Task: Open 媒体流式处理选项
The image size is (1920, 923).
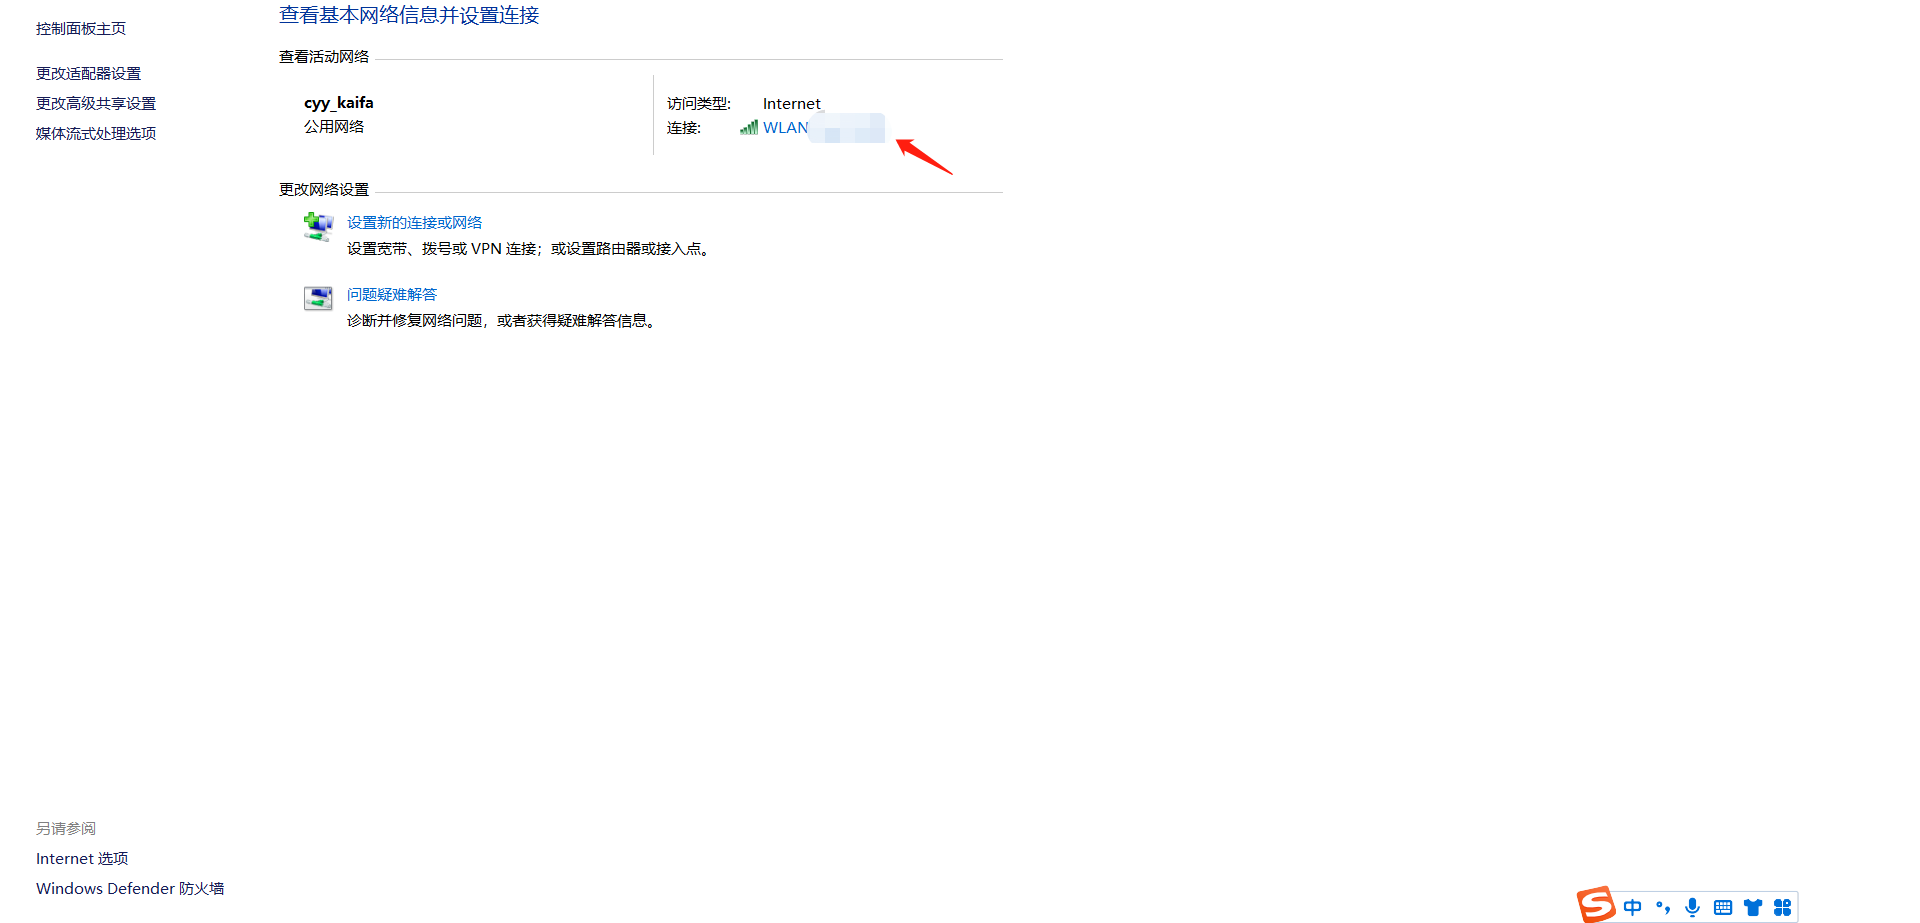Action: 96,134
